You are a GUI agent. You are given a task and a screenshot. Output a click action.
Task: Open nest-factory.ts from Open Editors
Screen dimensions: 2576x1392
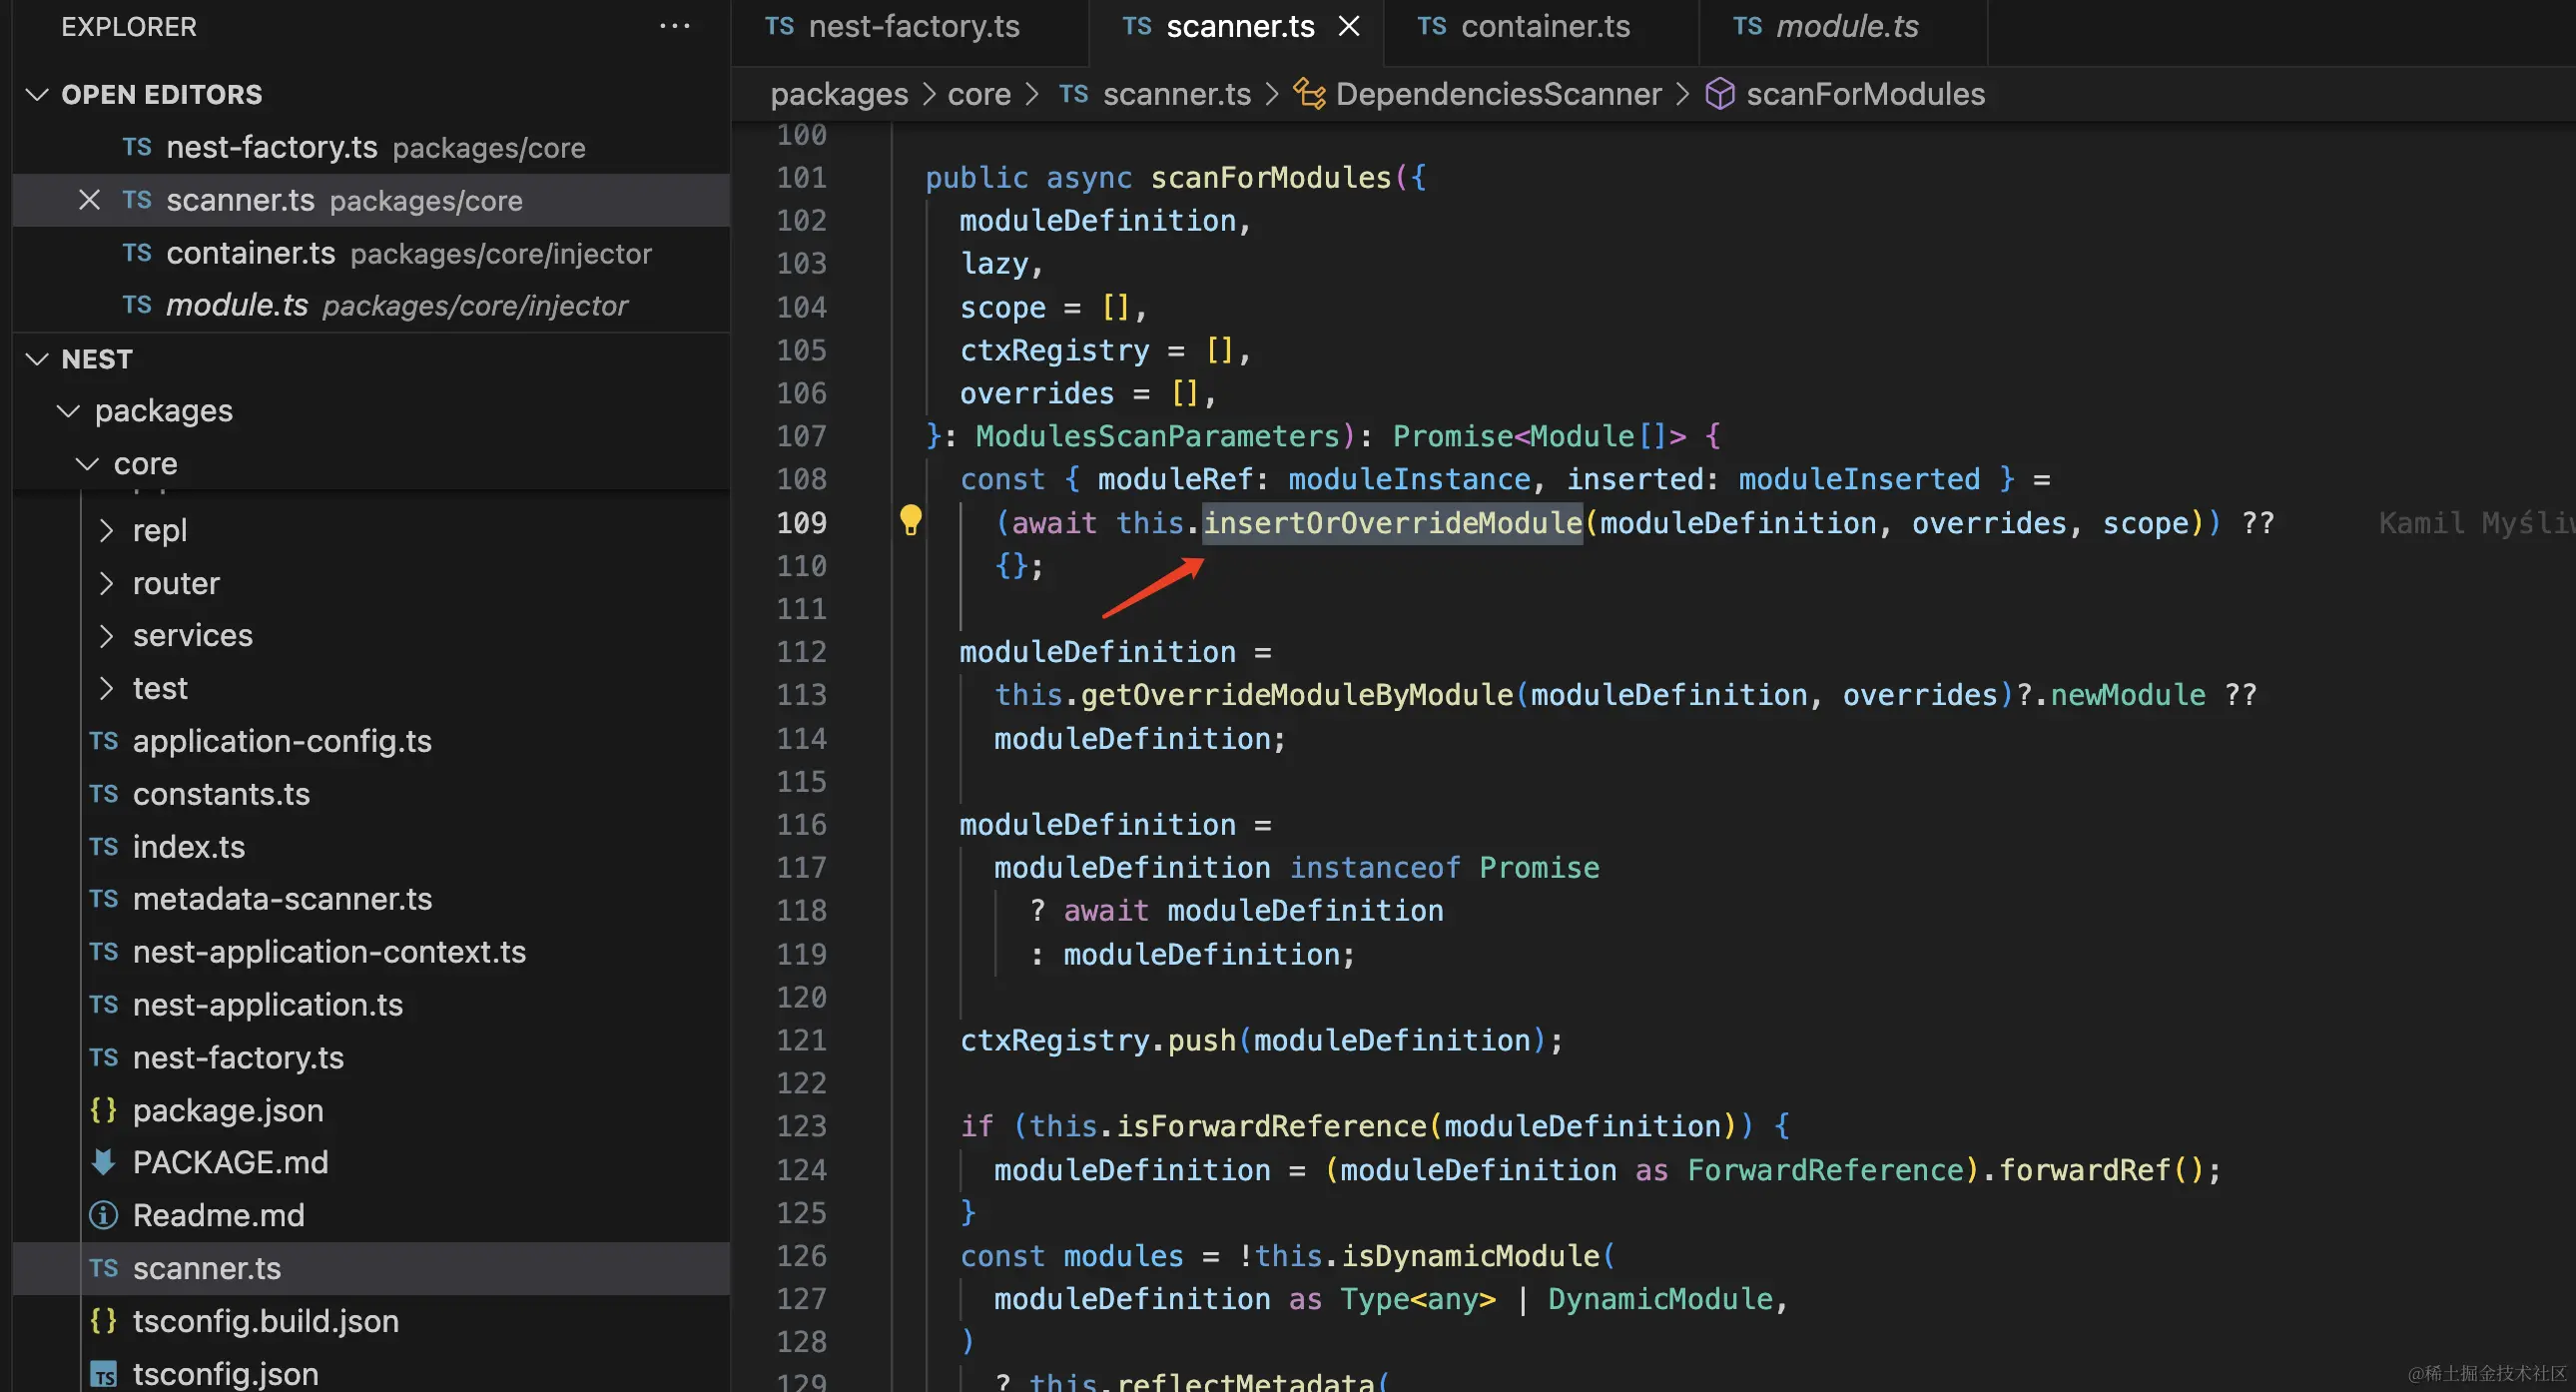pyautogui.click(x=371, y=148)
